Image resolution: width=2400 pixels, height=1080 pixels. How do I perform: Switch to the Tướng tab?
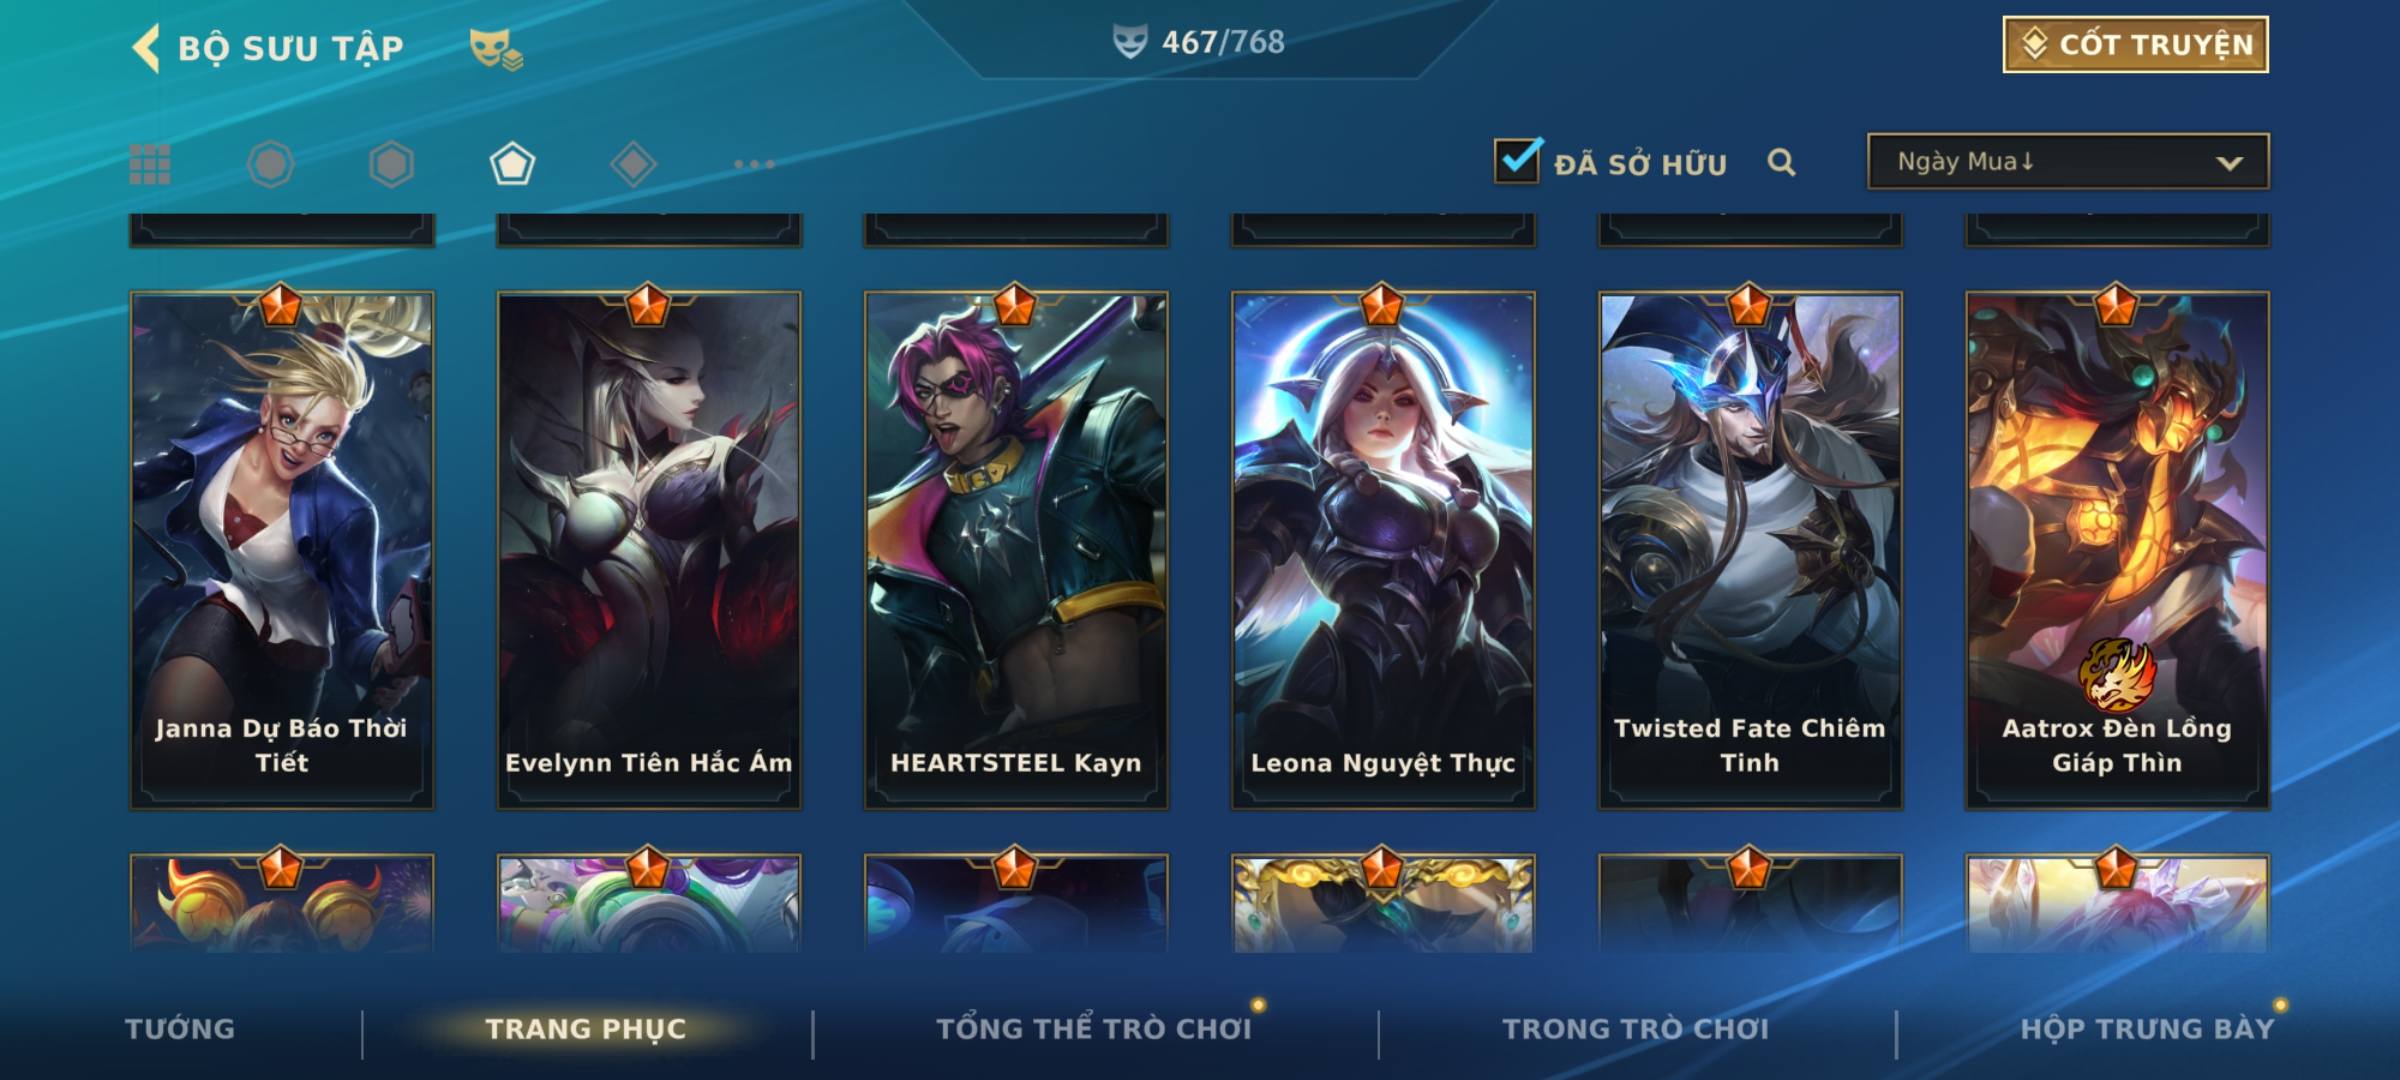tap(180, 1029)
